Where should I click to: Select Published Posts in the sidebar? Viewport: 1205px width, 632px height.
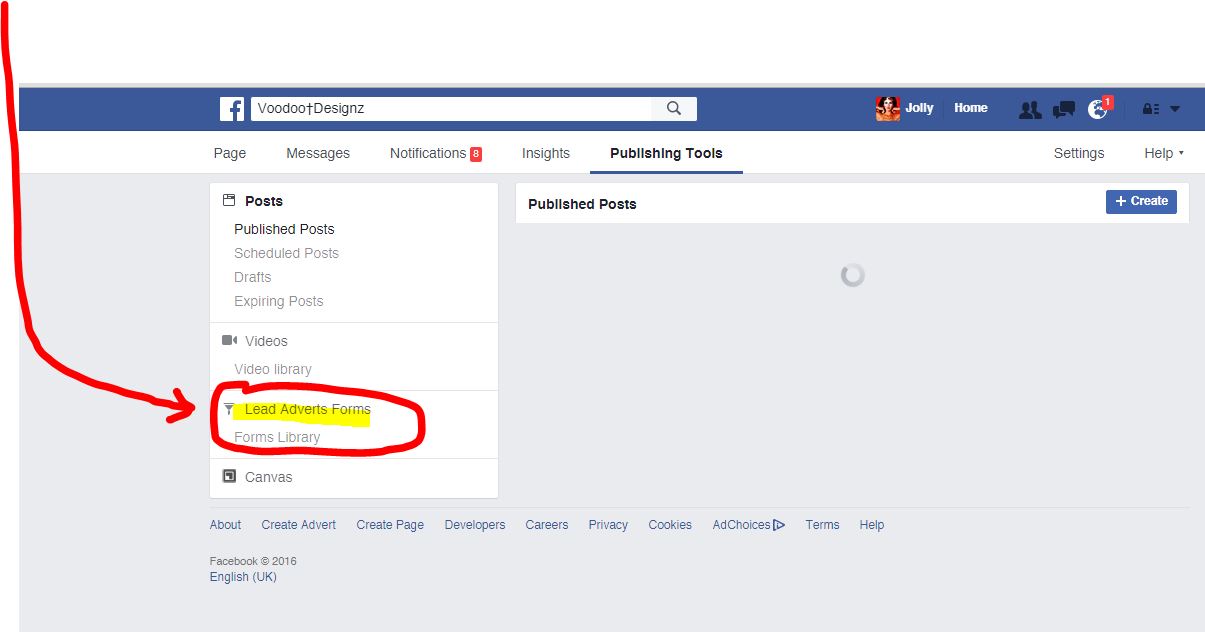click(x=284, y=229)
